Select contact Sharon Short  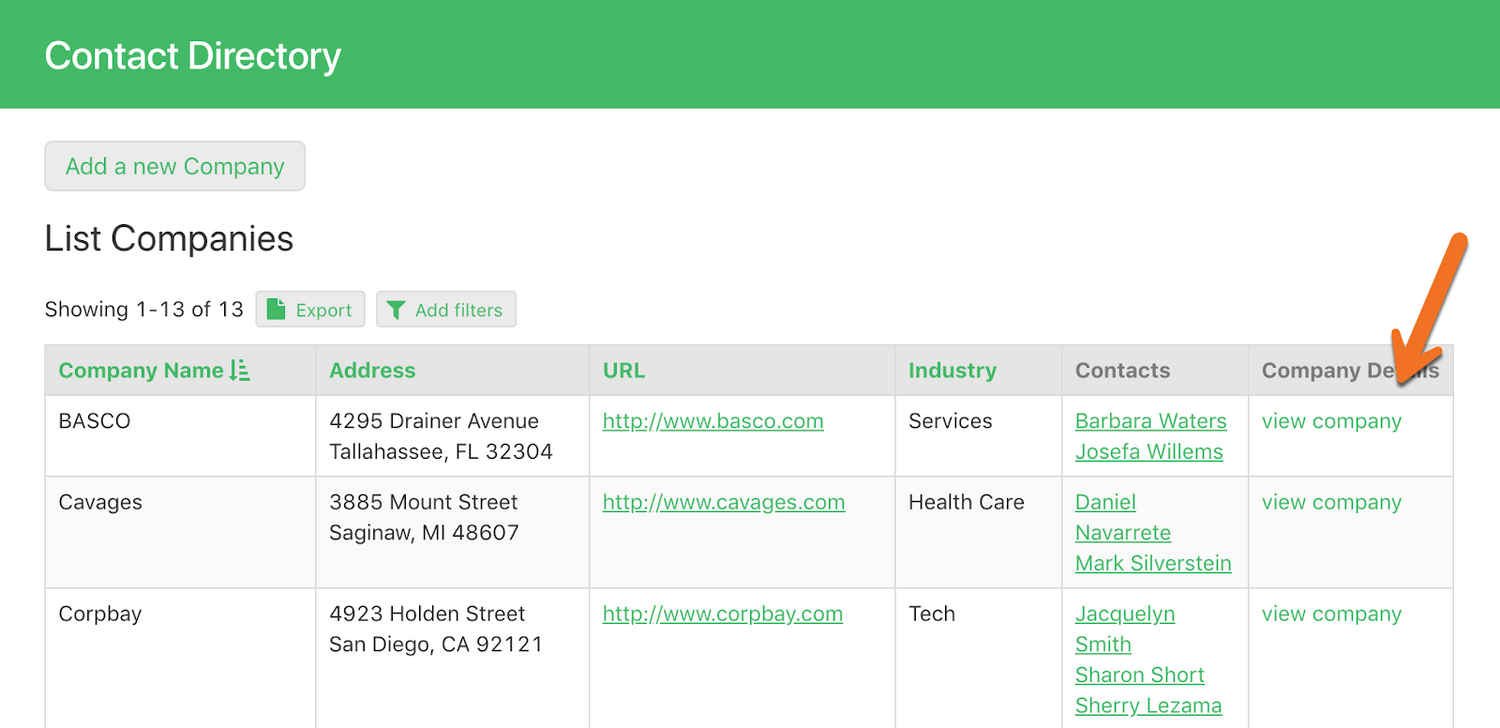coord(1139,675)
